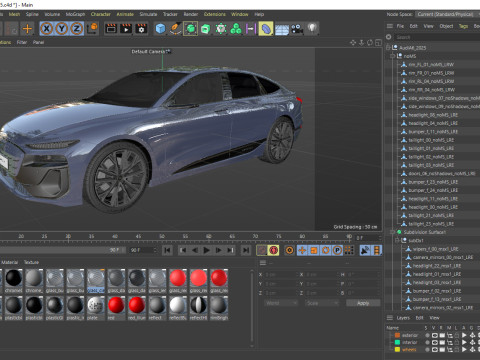Collapse the Subdivision Surface1 node
Viewport: 480px width, 360px height.
[392, 232]
